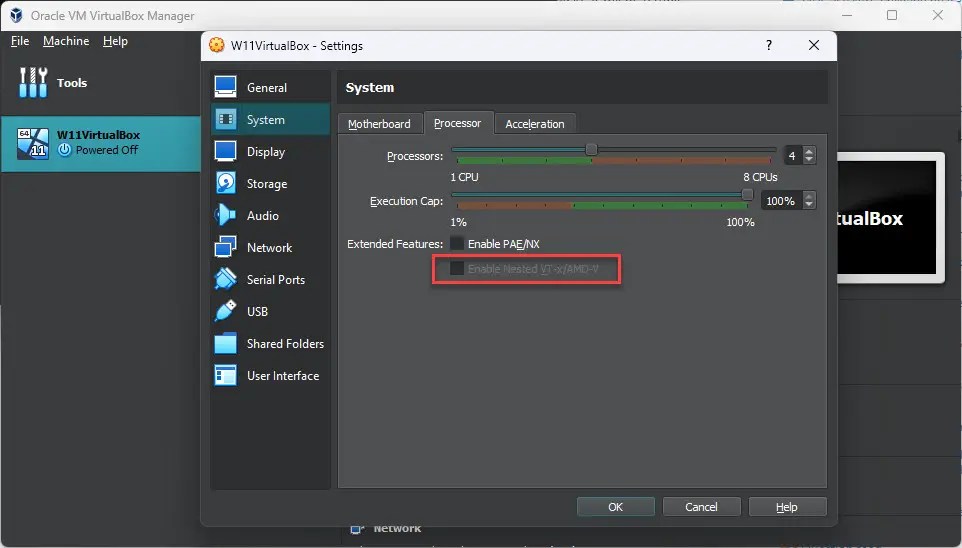Click the Network icon in Manager details pane
962x548 pixels.
point(358,529)
